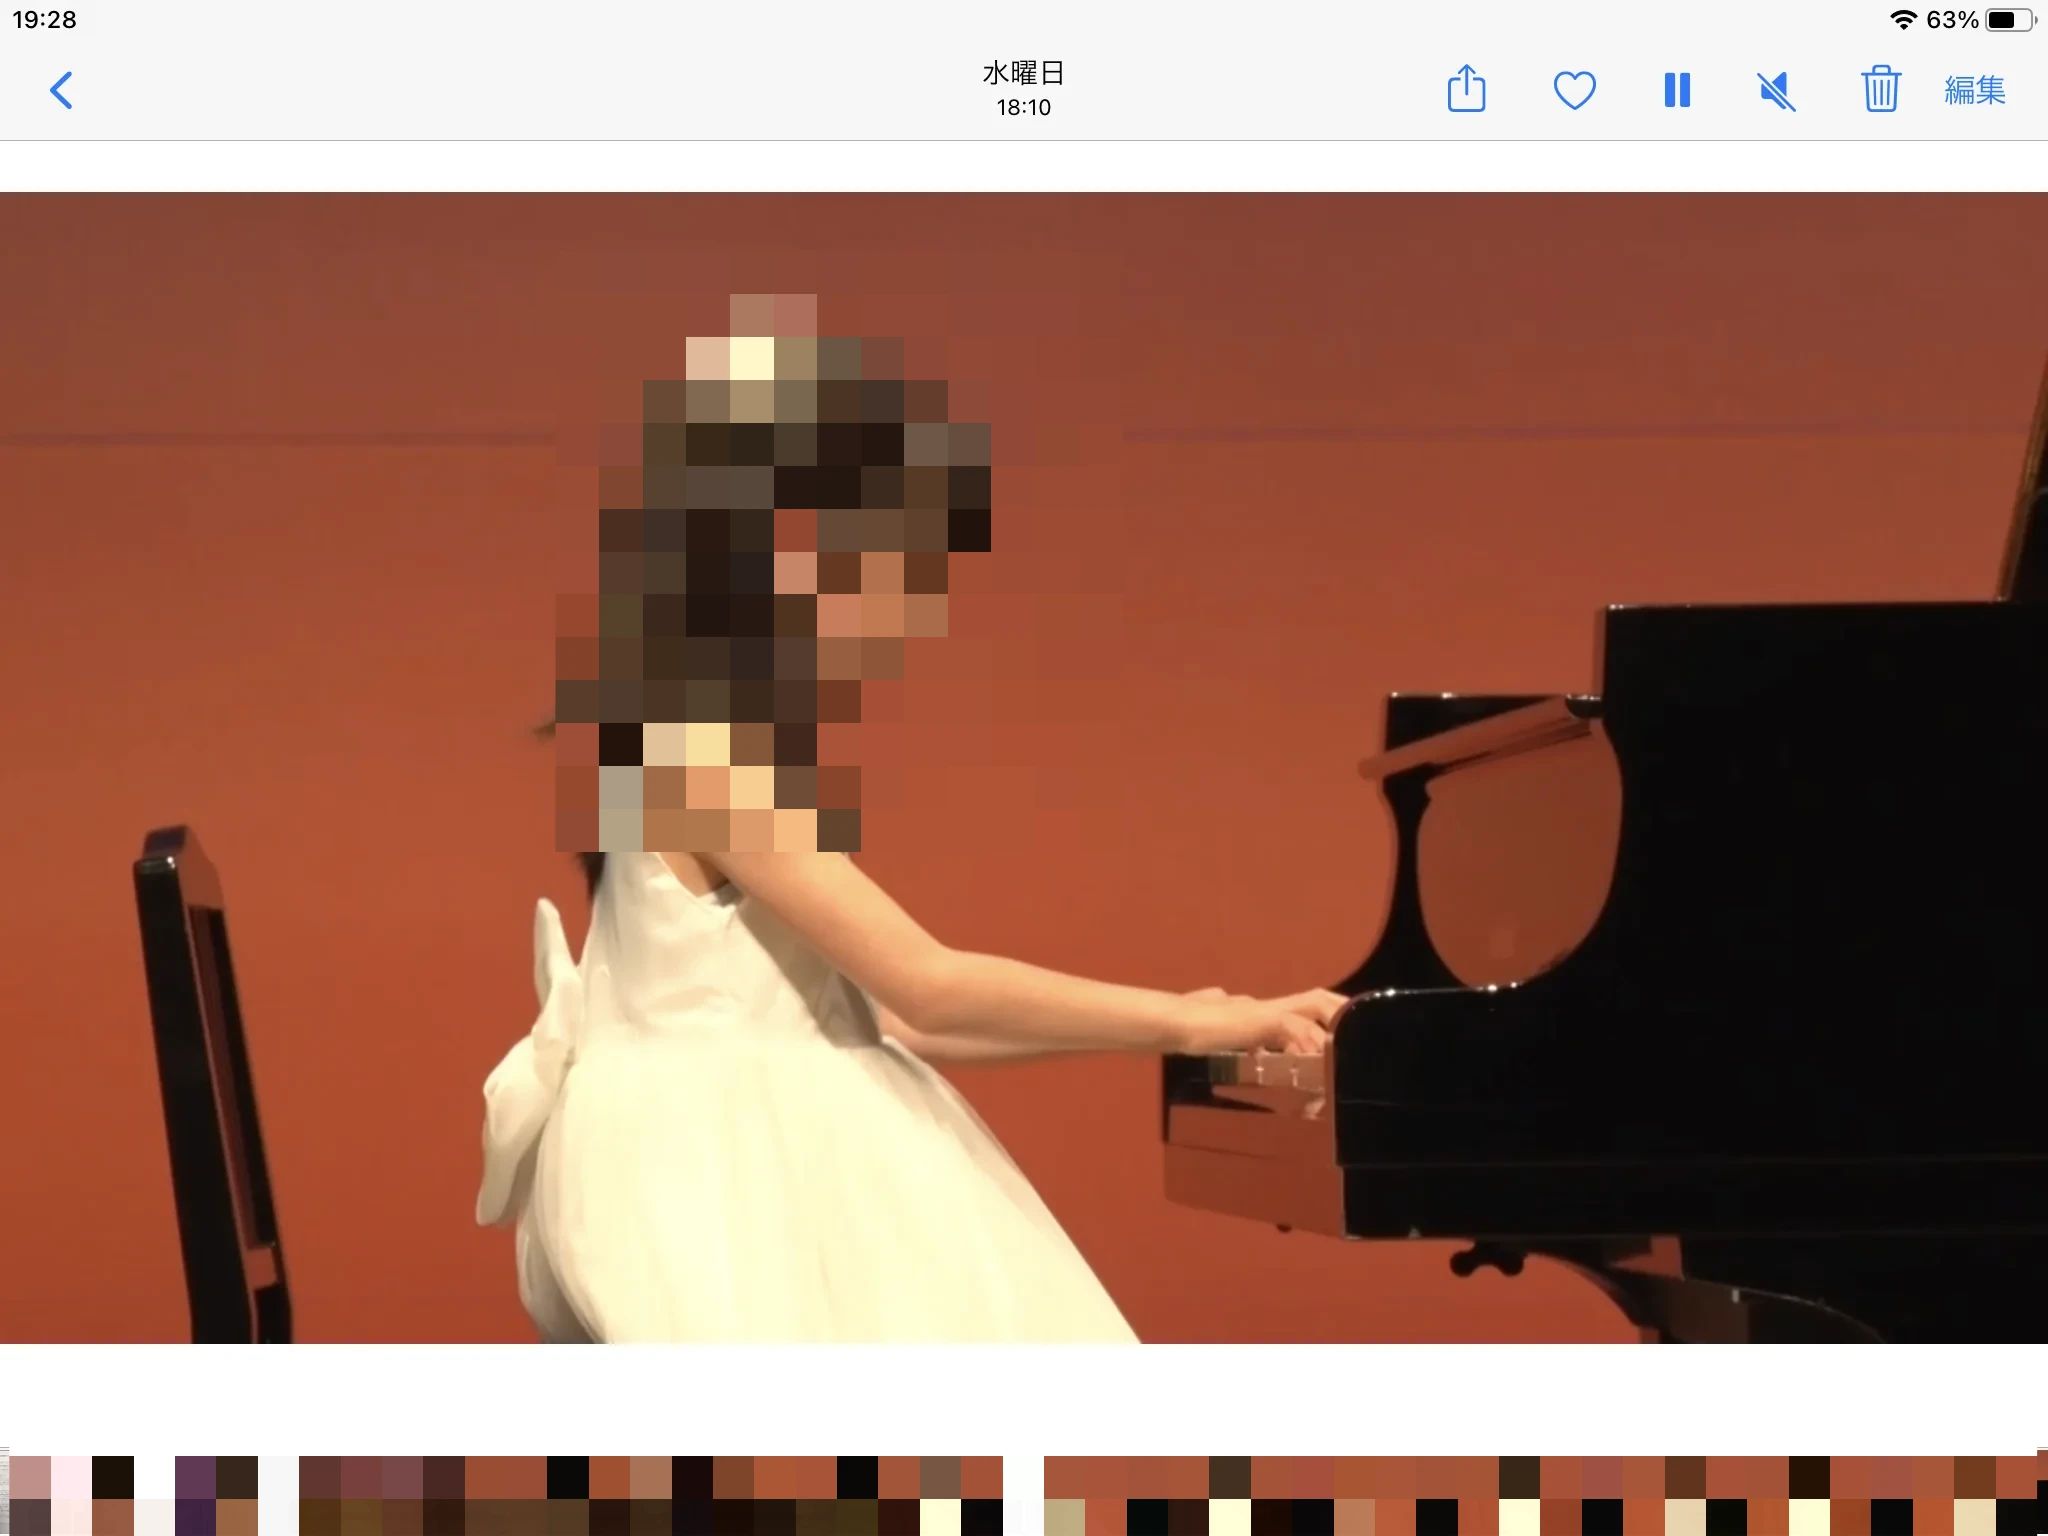Tap the 編集 edit button

click(x=1974, y=90)
